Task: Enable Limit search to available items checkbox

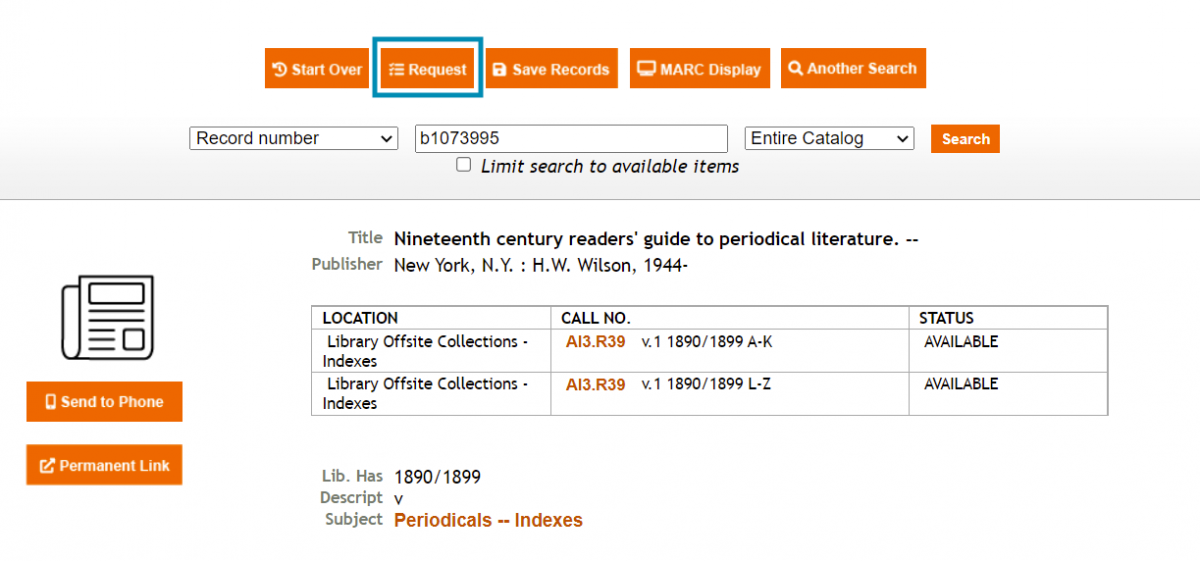Action: tap(463, 165)
